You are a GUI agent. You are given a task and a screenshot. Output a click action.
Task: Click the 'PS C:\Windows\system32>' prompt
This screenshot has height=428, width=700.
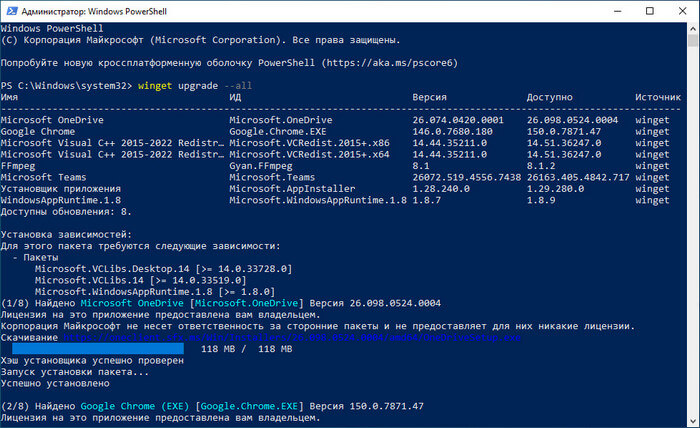[66, 86]
